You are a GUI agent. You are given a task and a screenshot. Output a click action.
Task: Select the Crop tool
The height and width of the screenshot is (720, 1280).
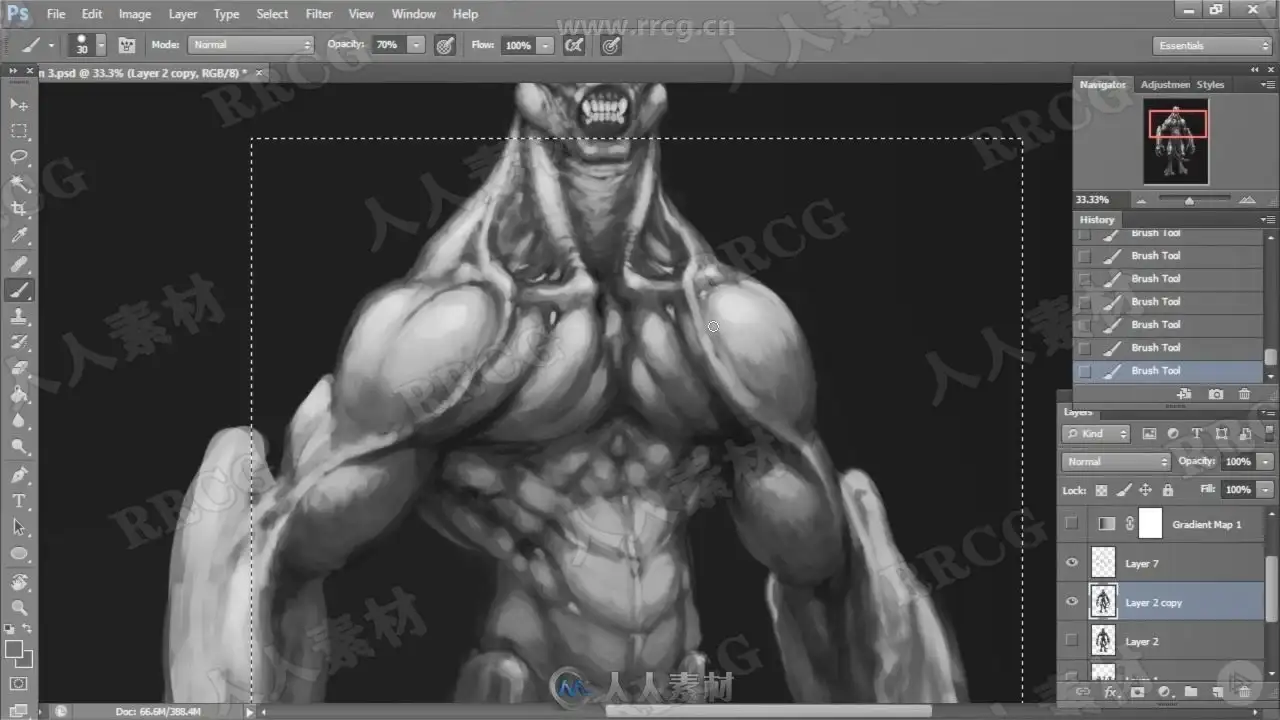19,210
